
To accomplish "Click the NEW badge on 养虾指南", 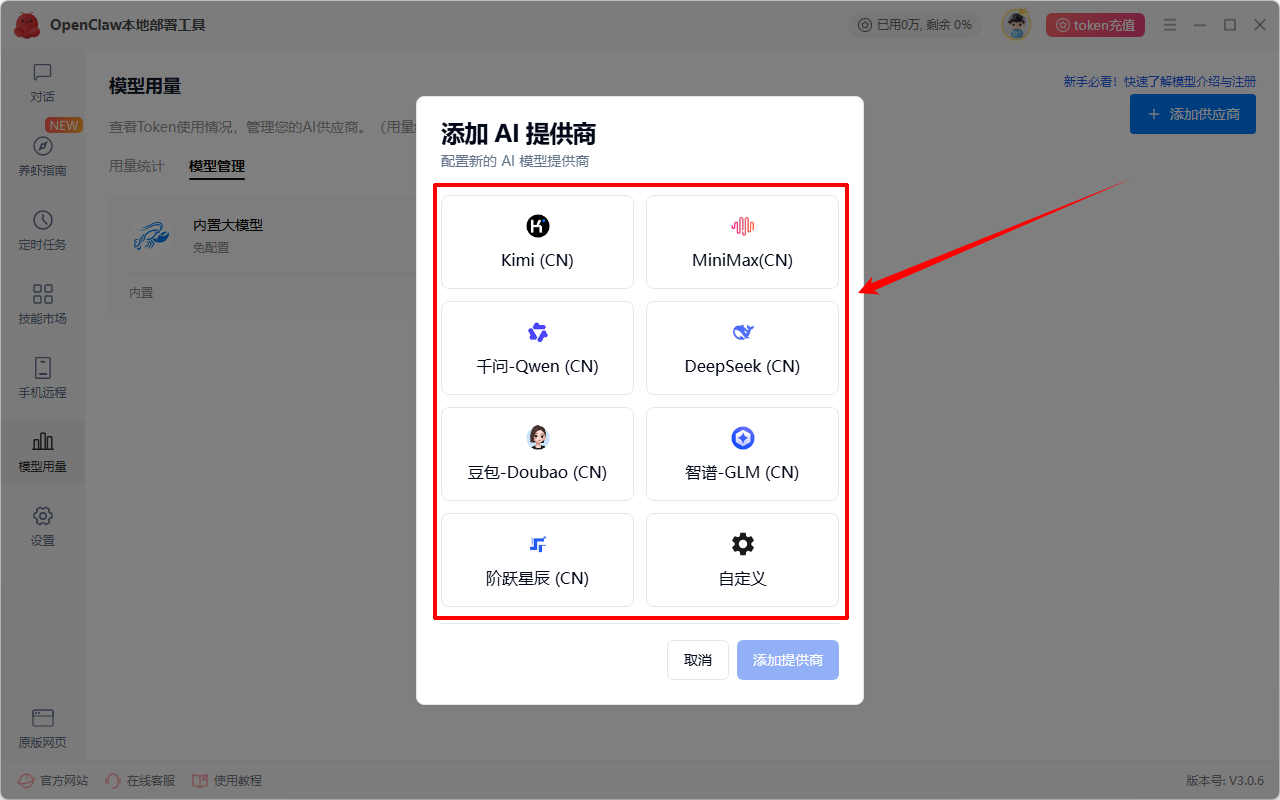I will [x=64, y=126].
